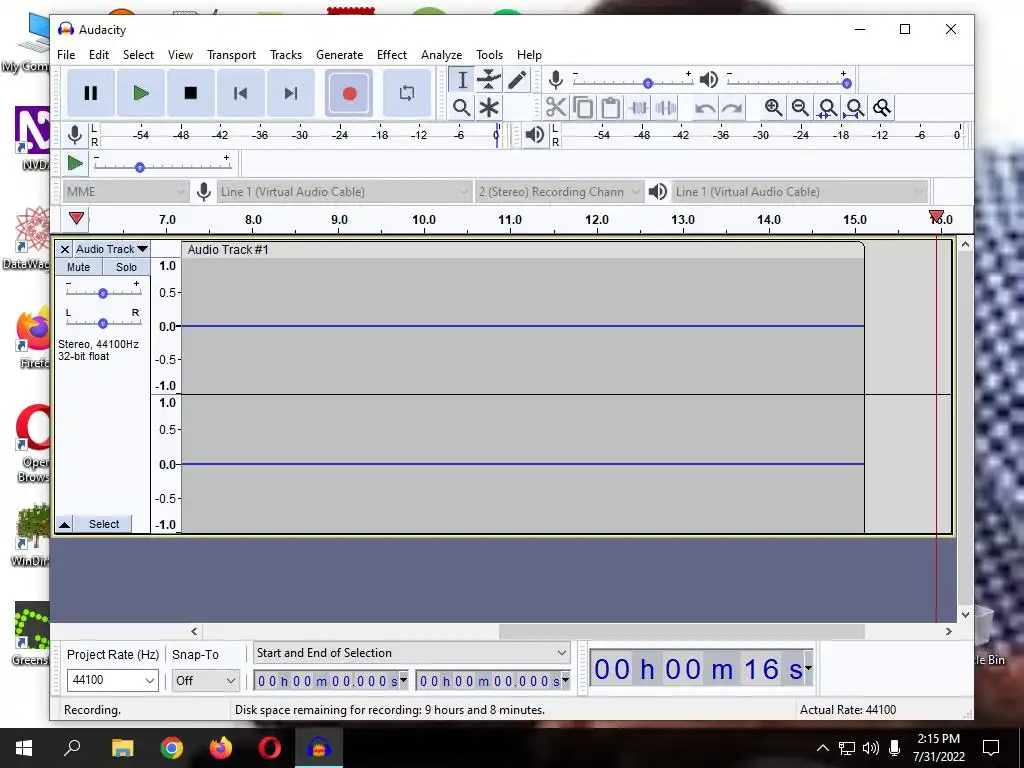Image resolution: width=1024 pixels, height=768 pixels.
Task: Open the recording channels dropdown
Action: [559, 191]
